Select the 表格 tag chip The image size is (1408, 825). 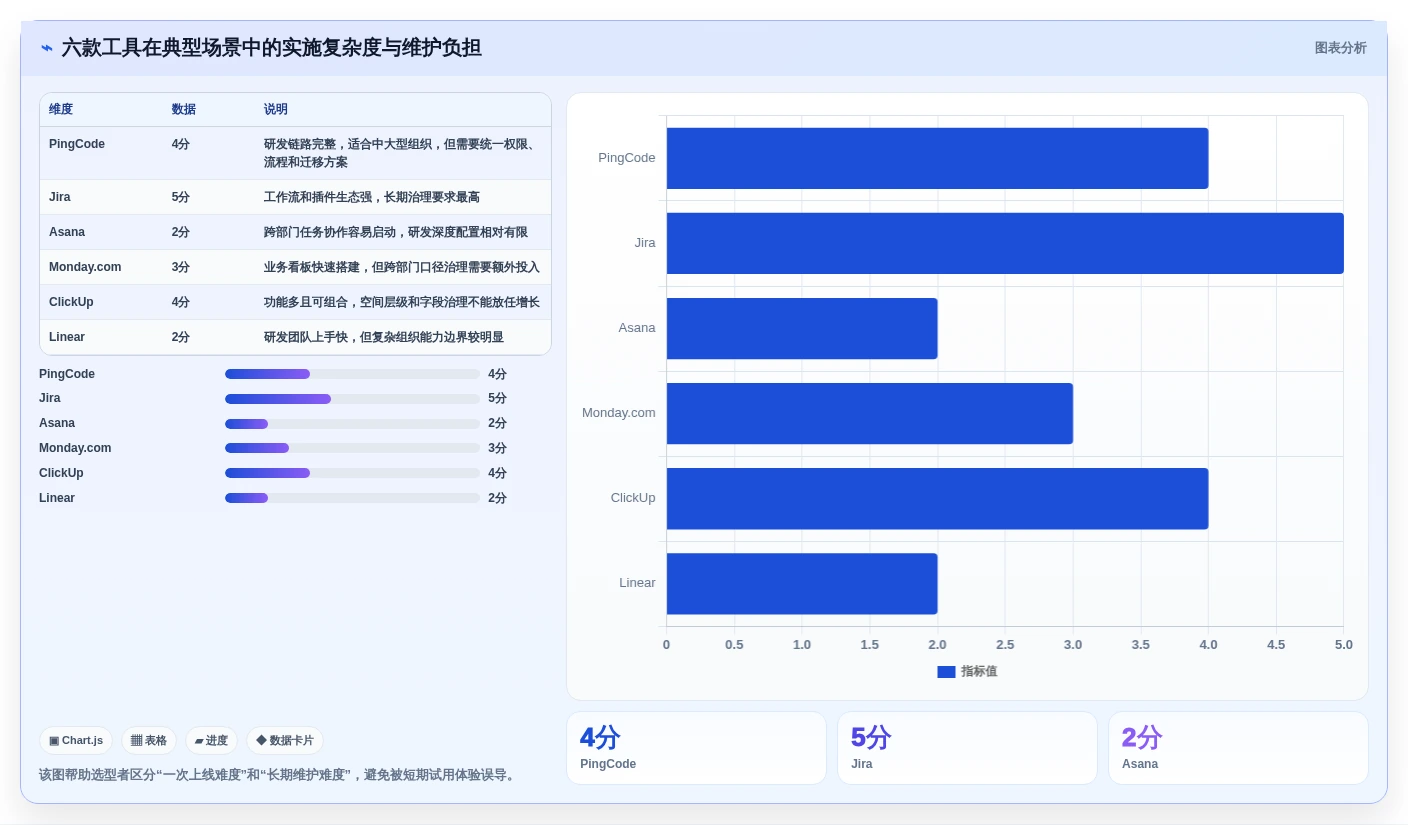pos(149,741)
